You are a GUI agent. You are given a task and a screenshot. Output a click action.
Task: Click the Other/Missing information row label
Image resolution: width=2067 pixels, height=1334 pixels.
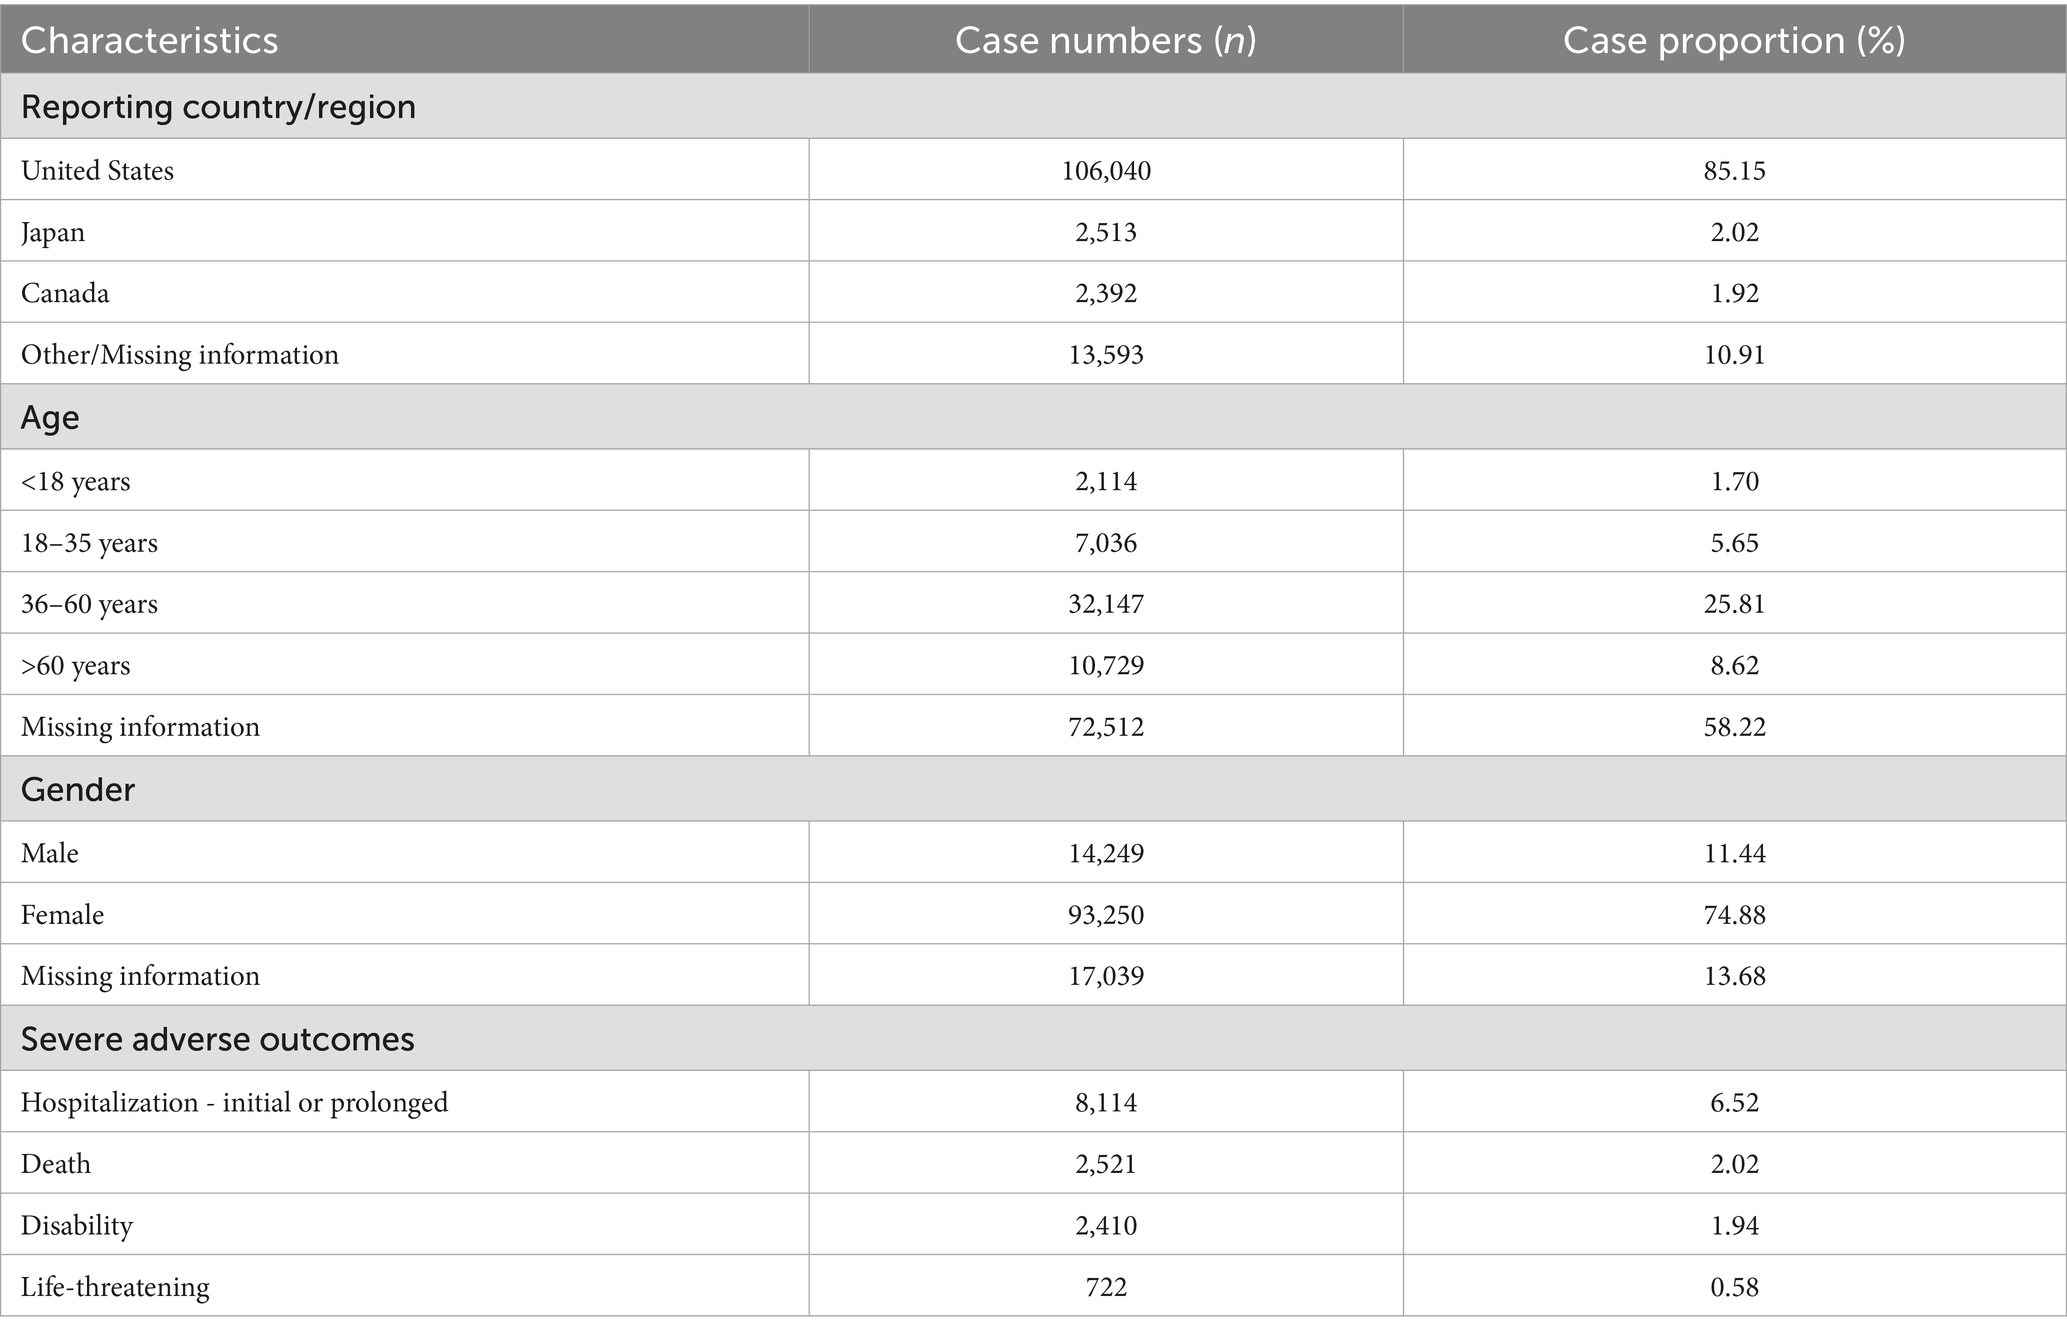pos(180,355)
